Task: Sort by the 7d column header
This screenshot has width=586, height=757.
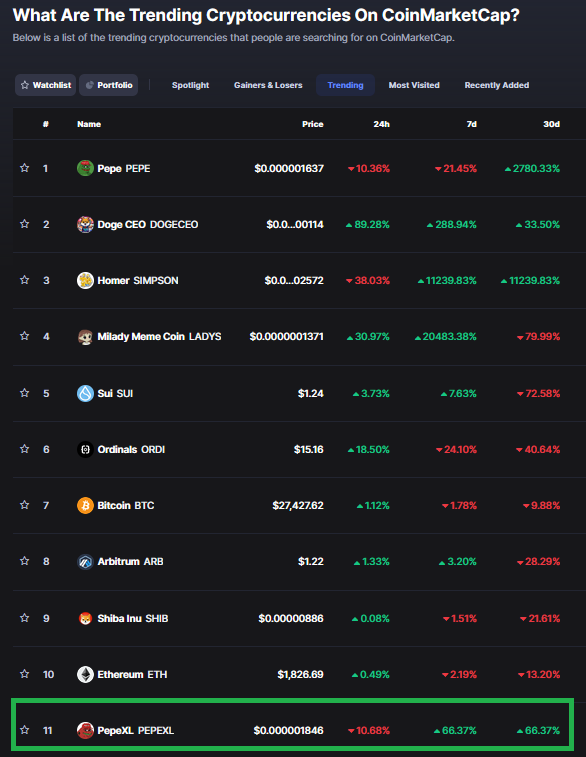Action: coord(472,124)
